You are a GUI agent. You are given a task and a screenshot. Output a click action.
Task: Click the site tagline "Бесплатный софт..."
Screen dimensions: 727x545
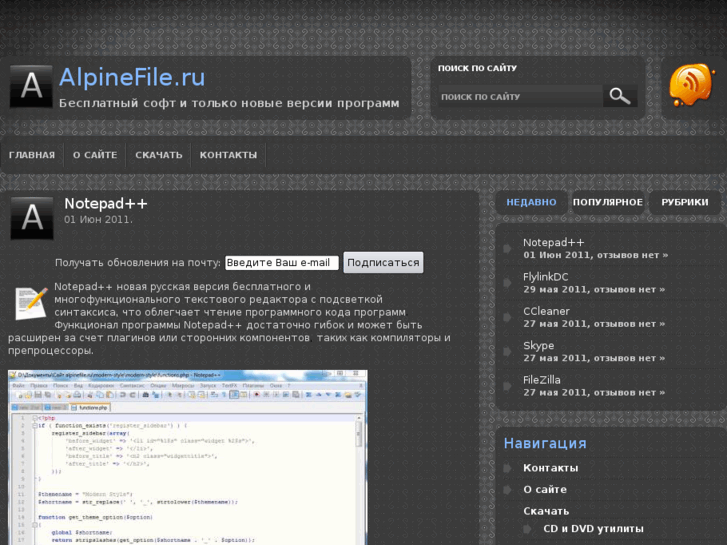pyautogui.click(x=229, y=103)
